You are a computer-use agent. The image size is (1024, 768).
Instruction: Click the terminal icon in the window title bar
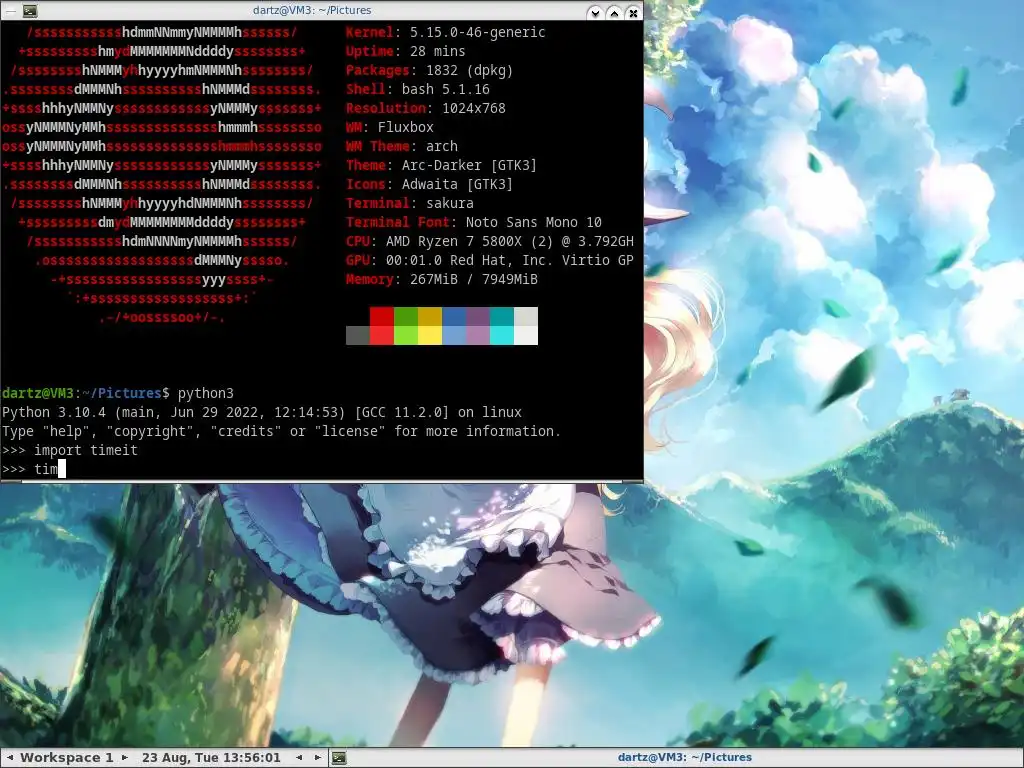point(30,10)
